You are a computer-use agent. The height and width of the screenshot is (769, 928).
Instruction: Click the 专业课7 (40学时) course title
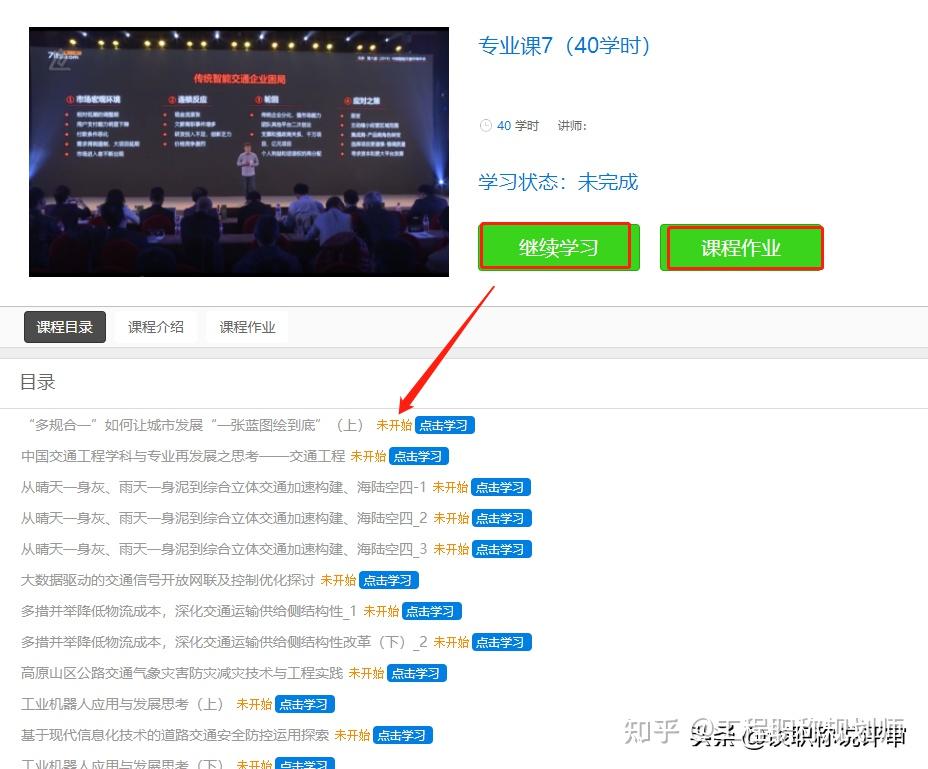tap(564, 46)
